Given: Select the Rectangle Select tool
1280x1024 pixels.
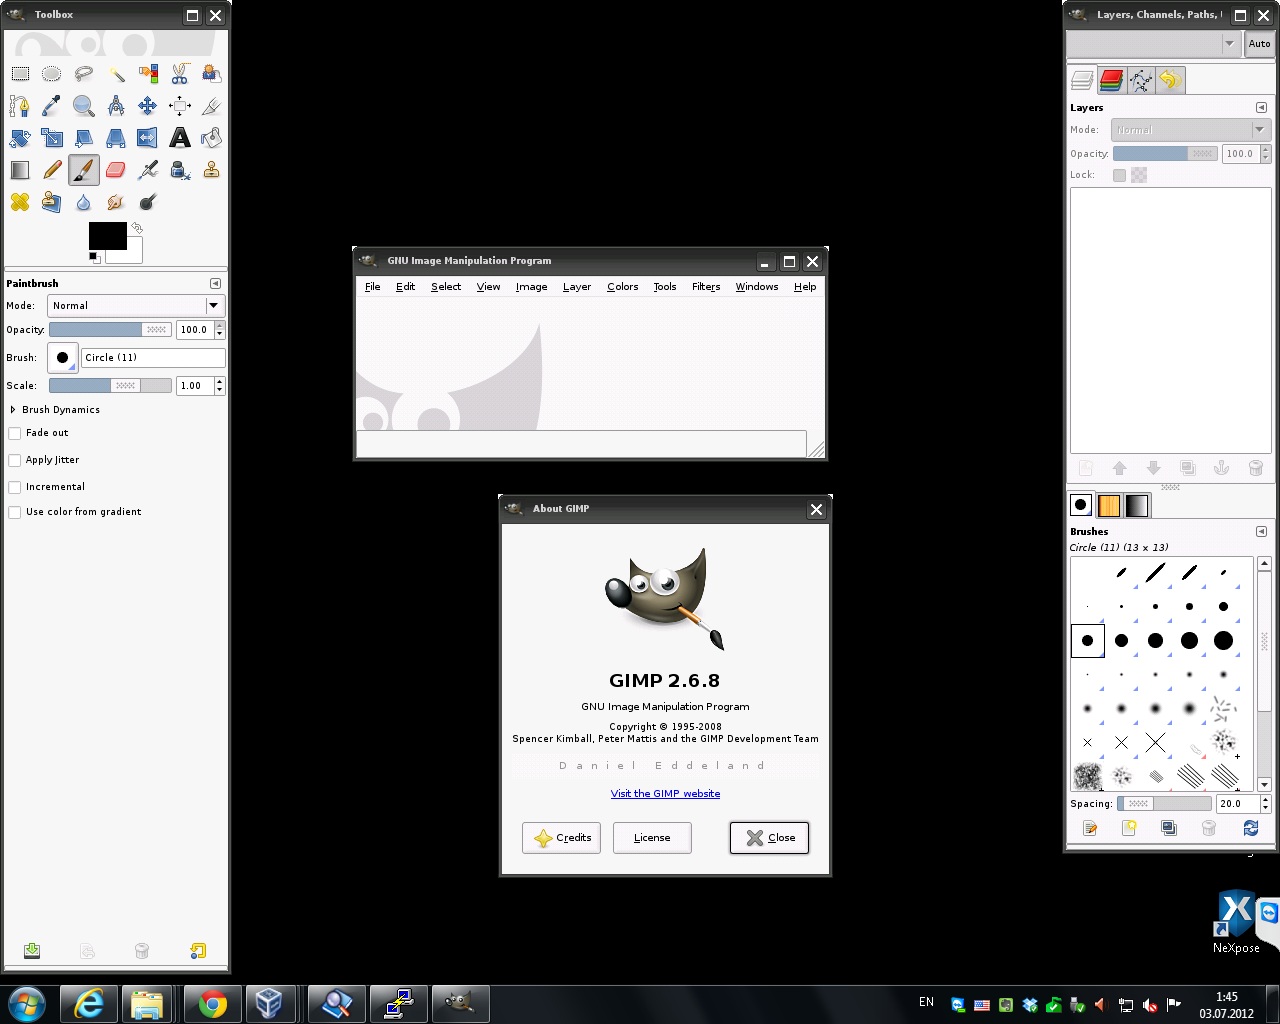Looking at the screenshot, I should [20, 74].
